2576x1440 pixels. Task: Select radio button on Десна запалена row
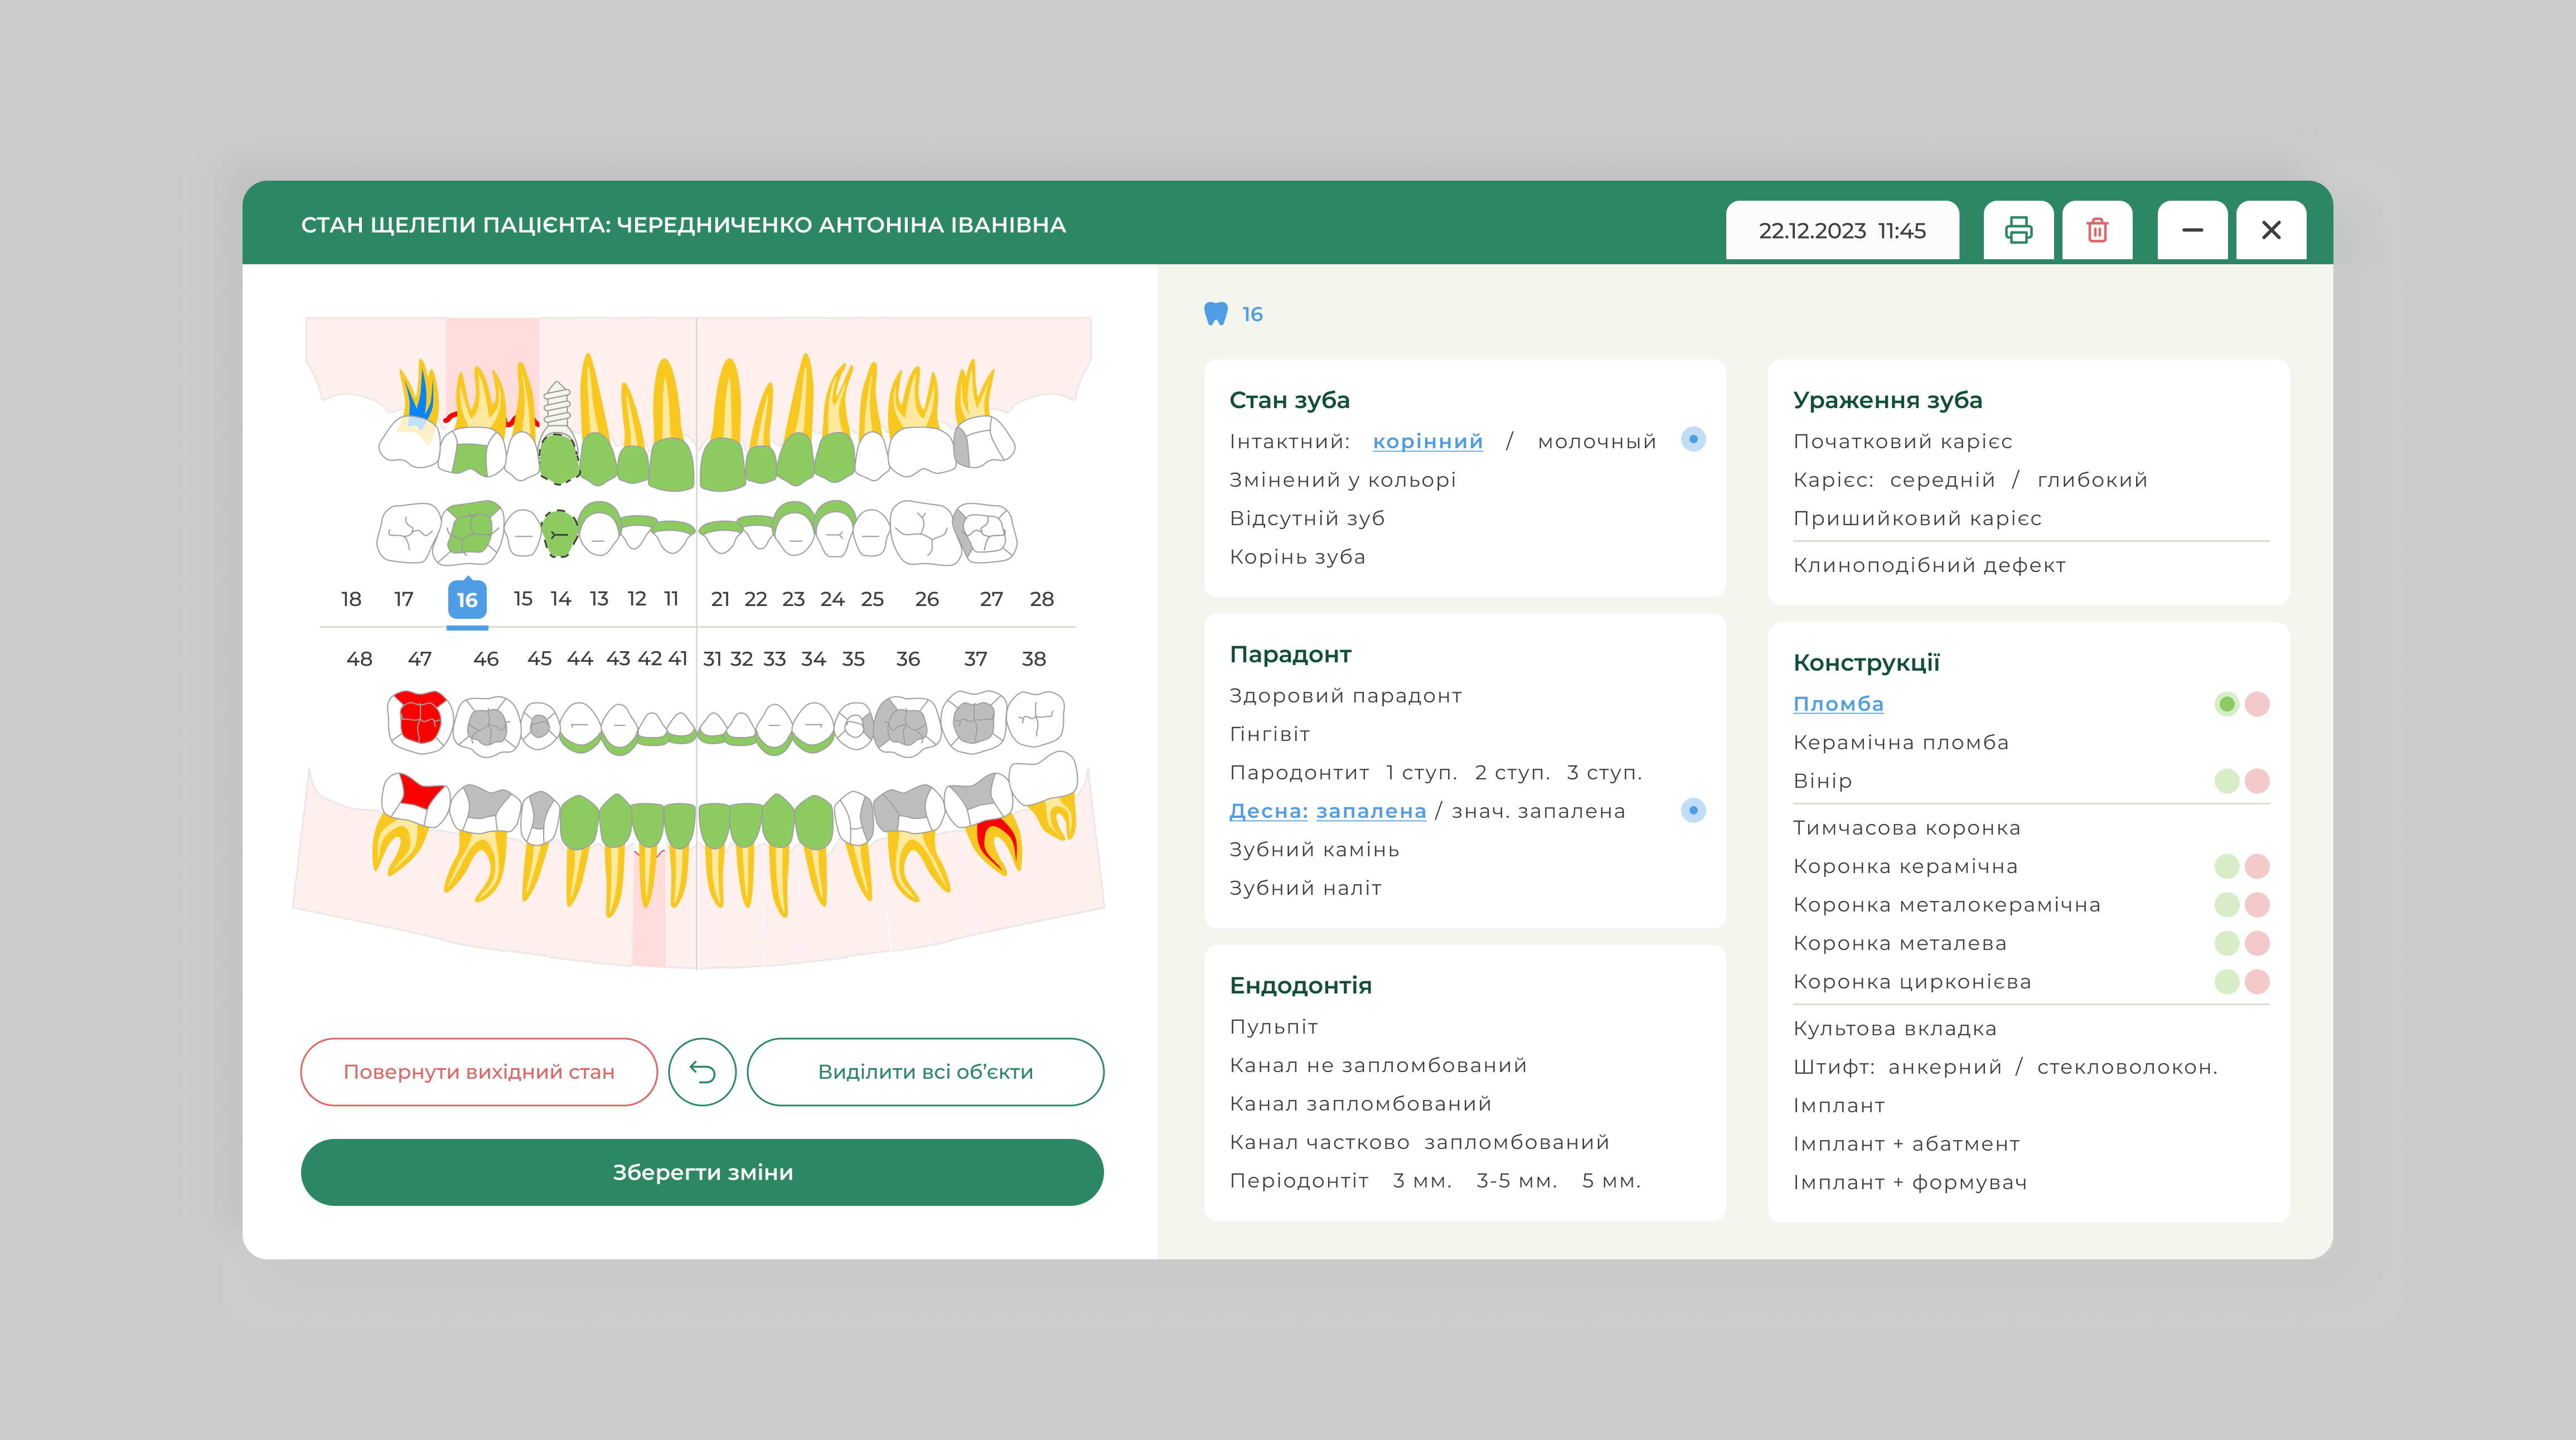(1693, 810)
